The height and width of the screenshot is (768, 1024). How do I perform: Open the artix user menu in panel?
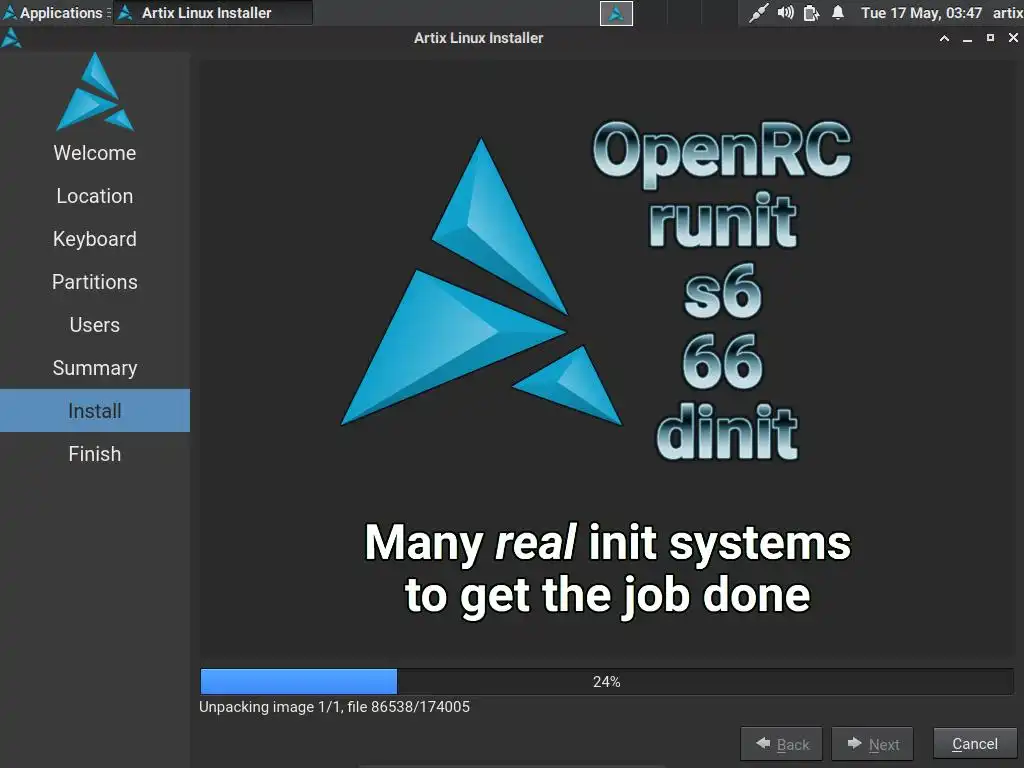[x=1008, y=13]
